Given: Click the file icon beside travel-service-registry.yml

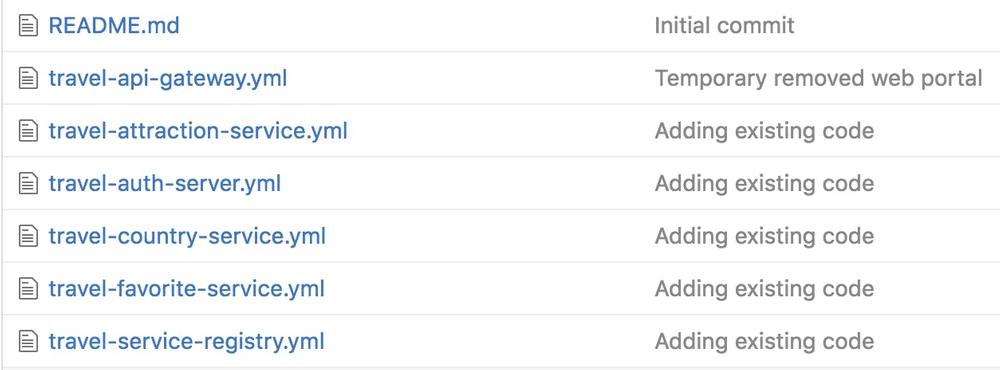Looking at the screenshot, I should [27, 341].
